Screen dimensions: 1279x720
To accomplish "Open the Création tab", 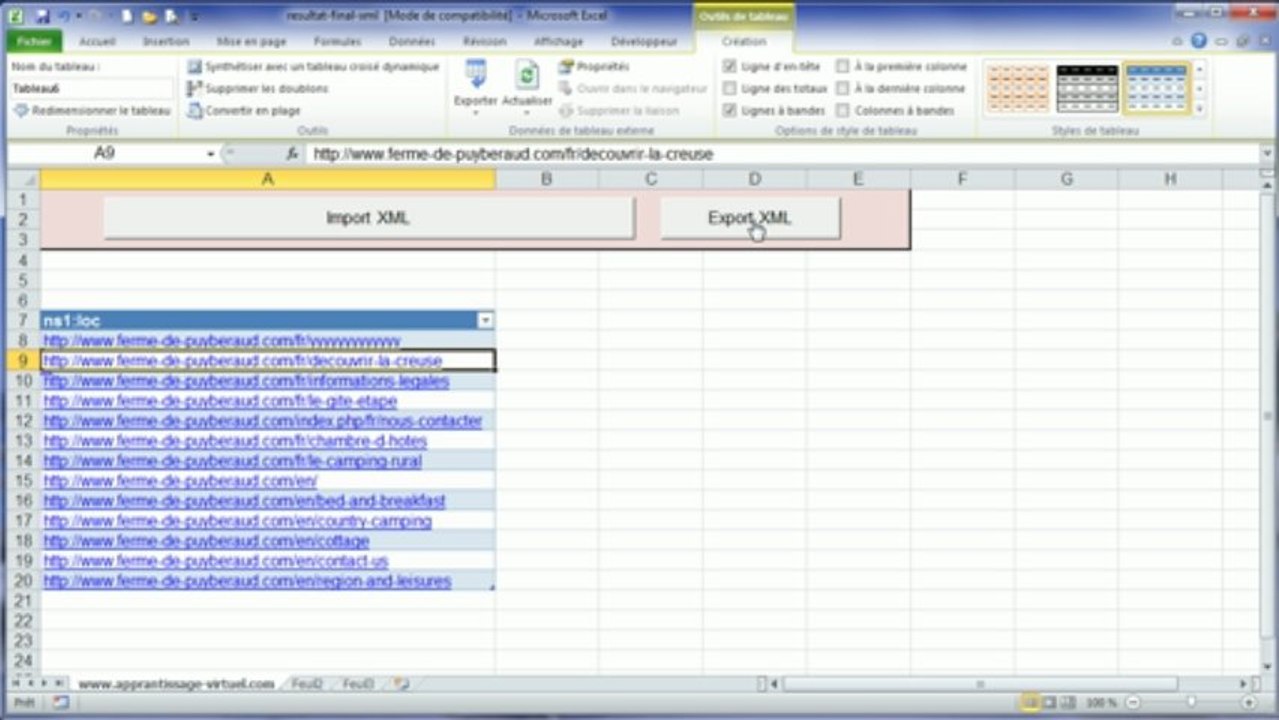I will coord(743,42).
